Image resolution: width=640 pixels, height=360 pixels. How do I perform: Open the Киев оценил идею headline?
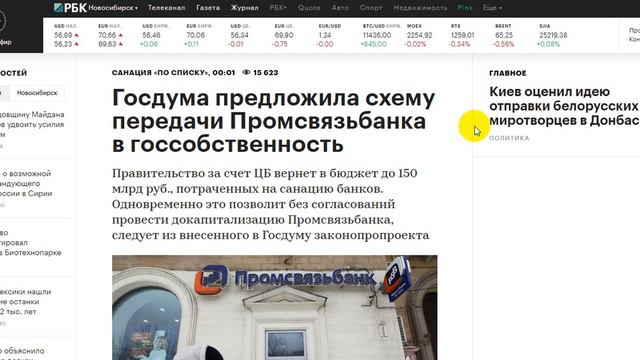[x=564, y=106]
